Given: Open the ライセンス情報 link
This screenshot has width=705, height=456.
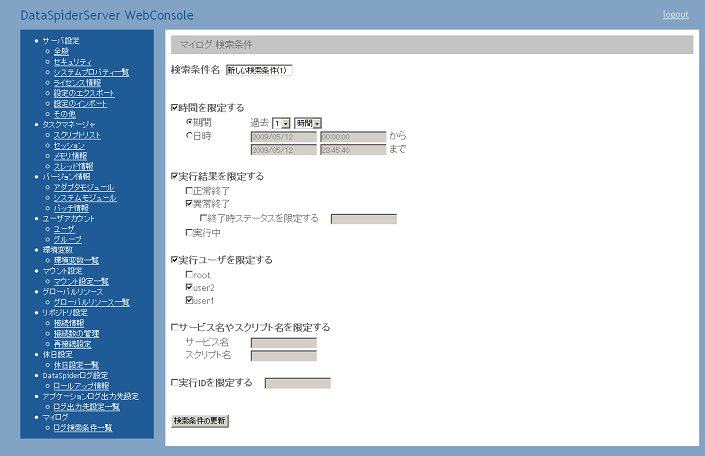Looking at the screenshot, I should [x=77, y=83].
